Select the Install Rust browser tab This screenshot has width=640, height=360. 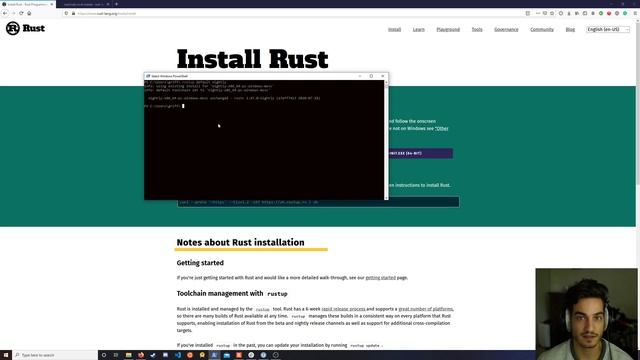pos(27,4)
